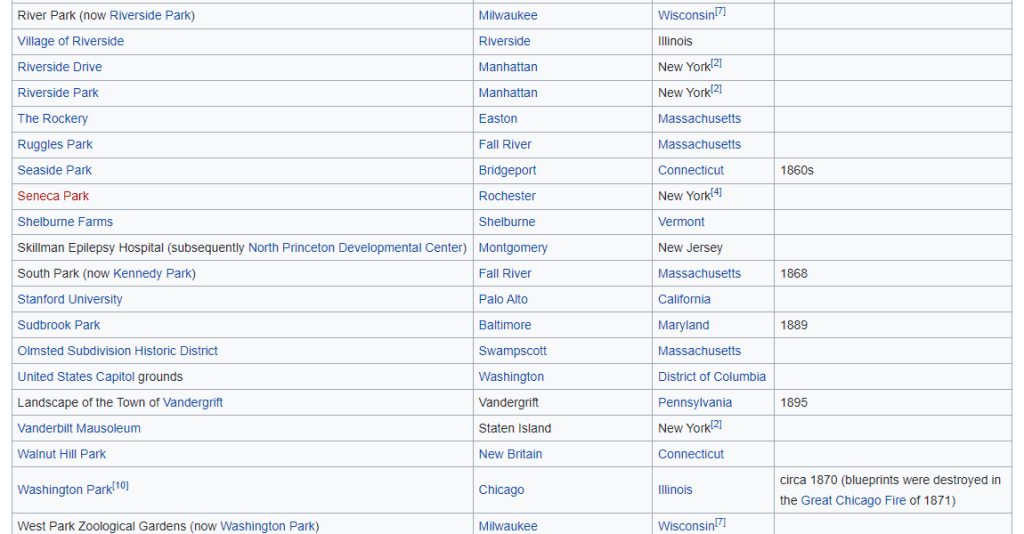Open The Rockery article link
1024x534 pixels.
pos(52,119)
